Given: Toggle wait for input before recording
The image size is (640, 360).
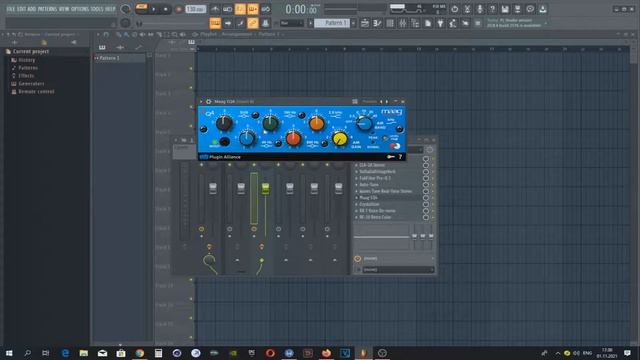Looking at the screenshot, I should pos(228,9).
